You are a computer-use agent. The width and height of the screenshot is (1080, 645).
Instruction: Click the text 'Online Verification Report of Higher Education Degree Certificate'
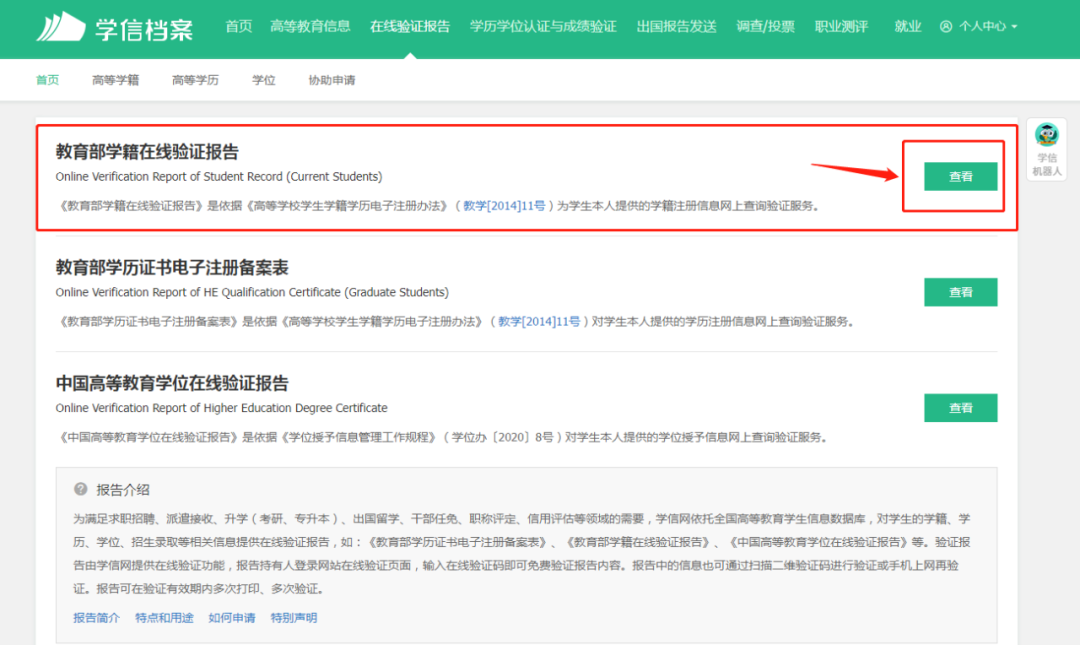[222, 408]
